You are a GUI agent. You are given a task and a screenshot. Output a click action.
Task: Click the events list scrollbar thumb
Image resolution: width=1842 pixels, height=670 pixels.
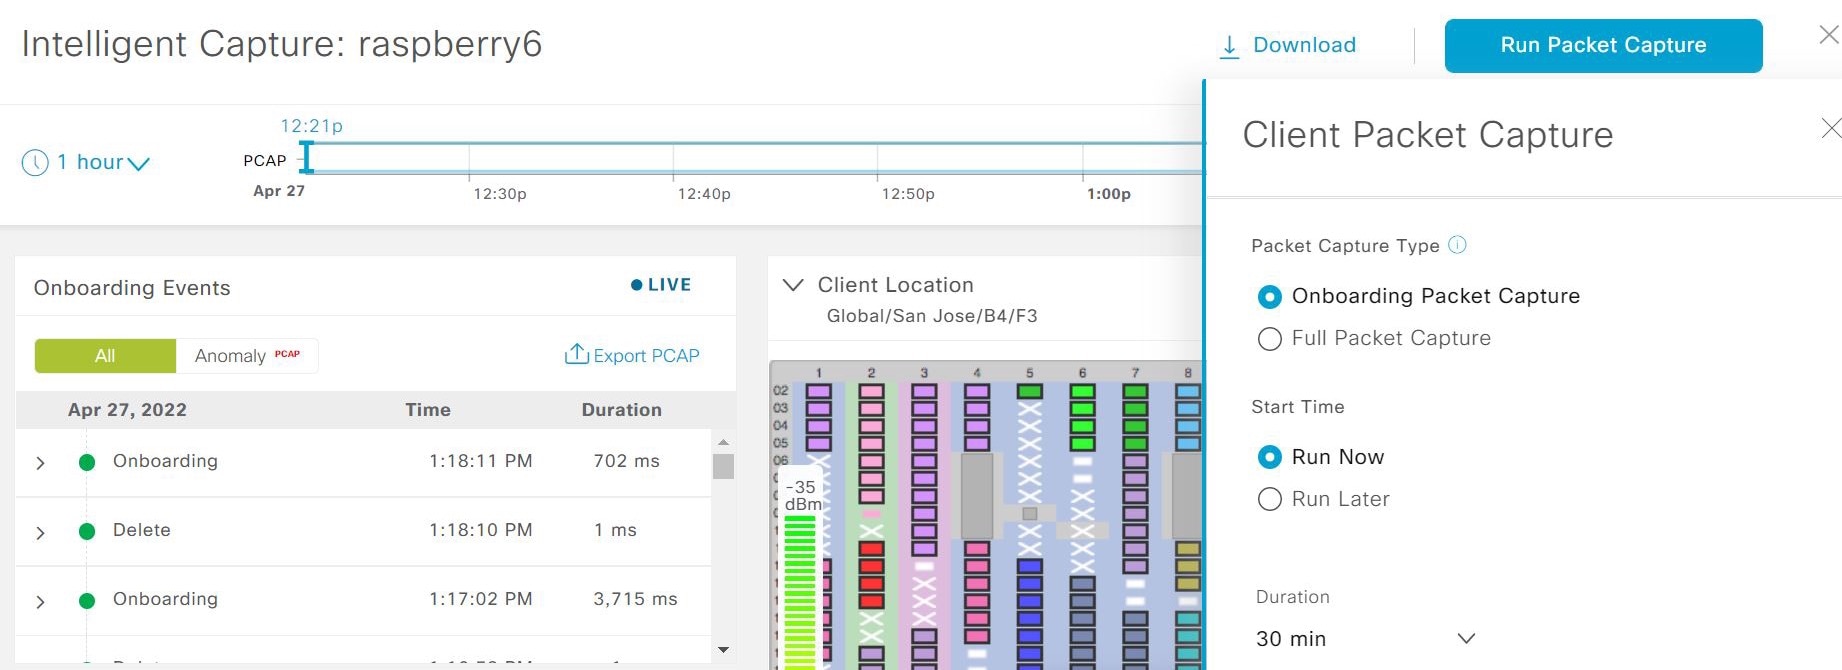(x=723, y=466)
